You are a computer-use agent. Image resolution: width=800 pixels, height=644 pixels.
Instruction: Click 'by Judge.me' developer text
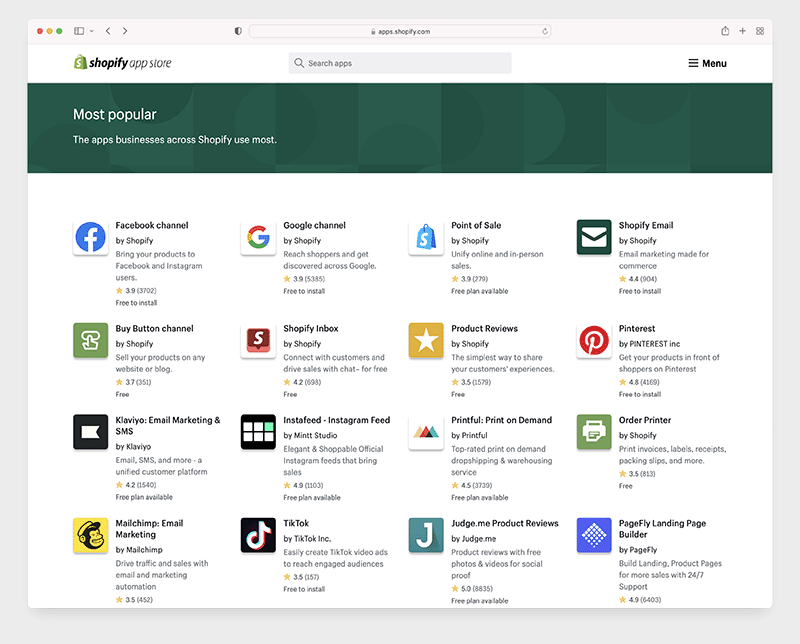(473, 538)
